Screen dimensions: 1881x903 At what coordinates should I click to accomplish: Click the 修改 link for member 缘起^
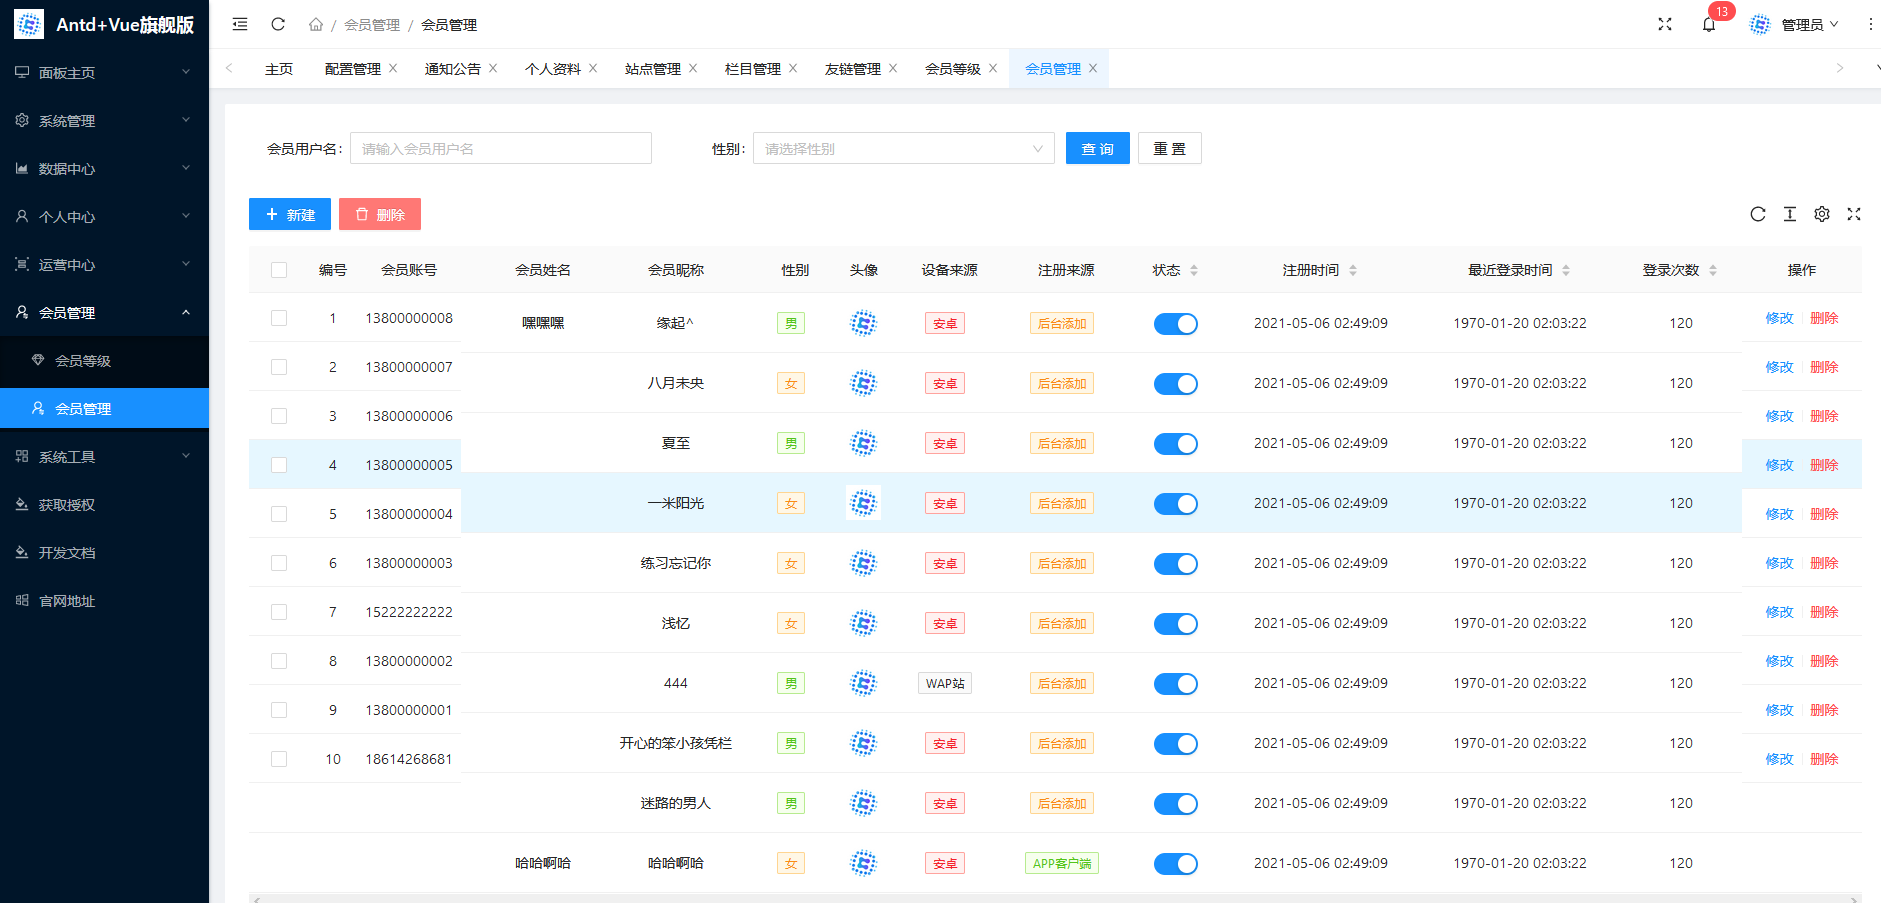click(1779, 317)
